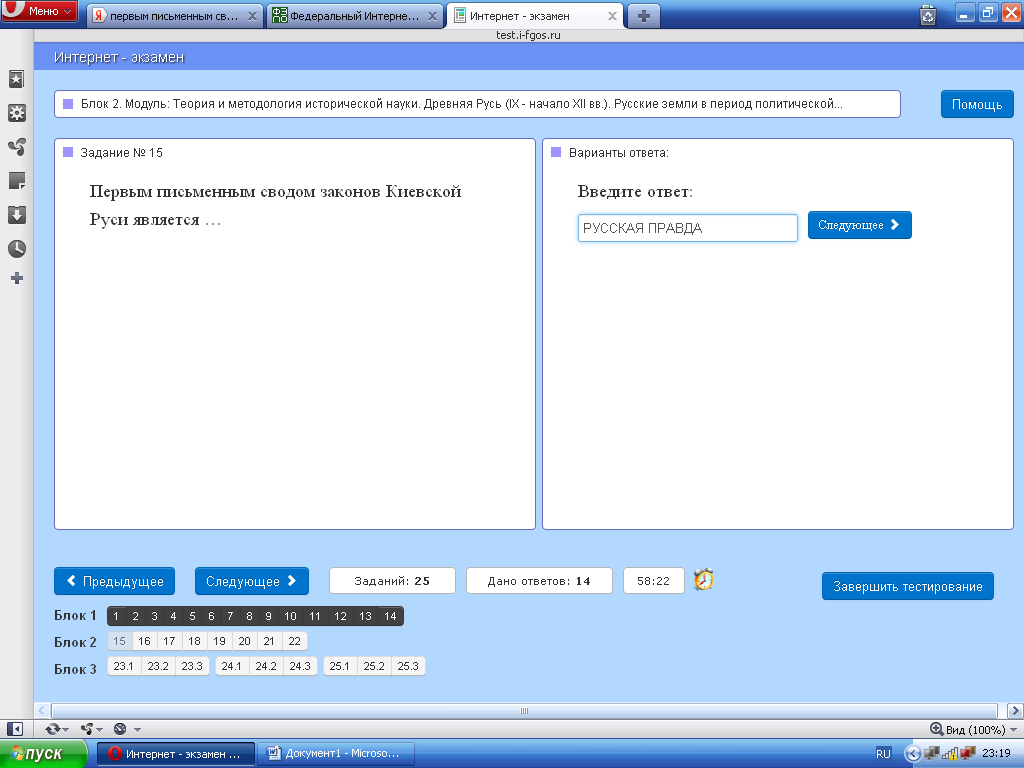
Task: Click the alarm clock timer icon
Action: tap(703, 579)
